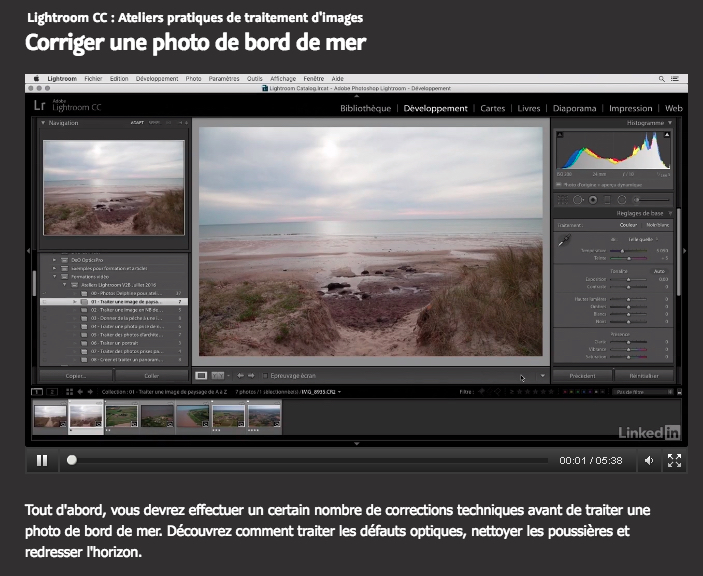
Task: Switch to the Bibliothèque module
Action: coord(365,108)
